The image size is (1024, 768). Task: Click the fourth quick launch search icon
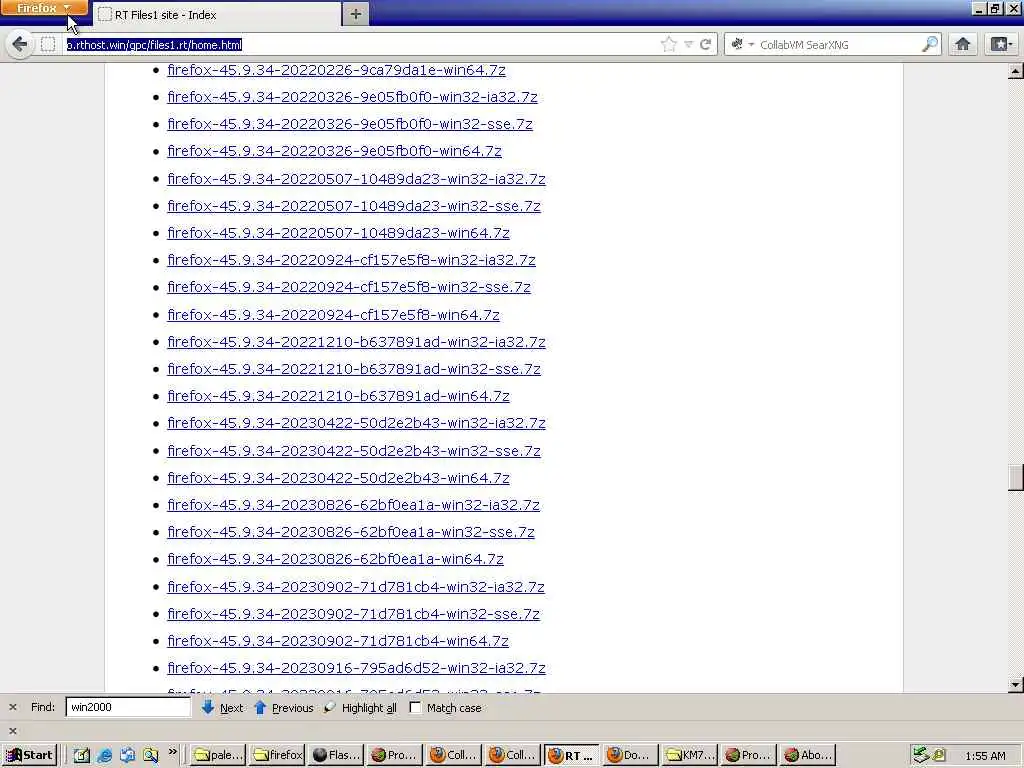[151, 755]
